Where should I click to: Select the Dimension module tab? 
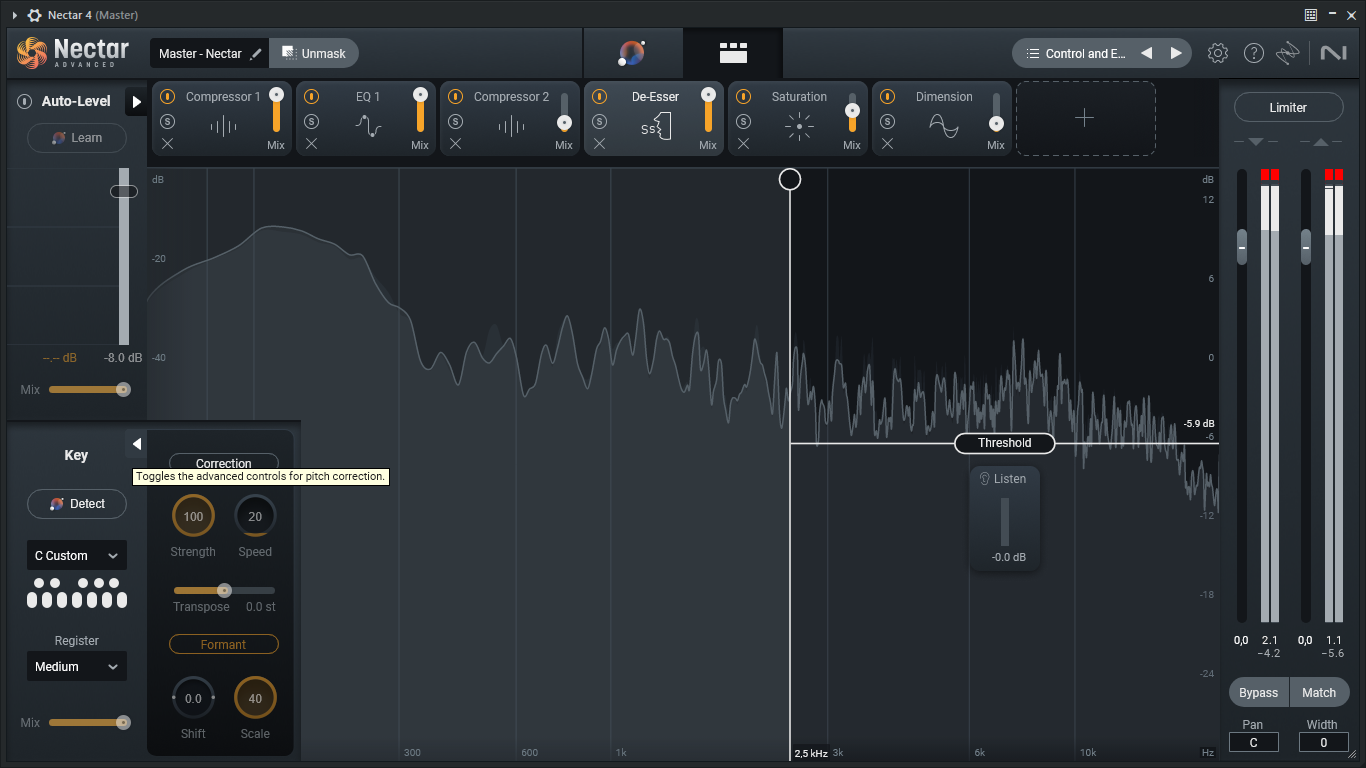tap(942, 119)
